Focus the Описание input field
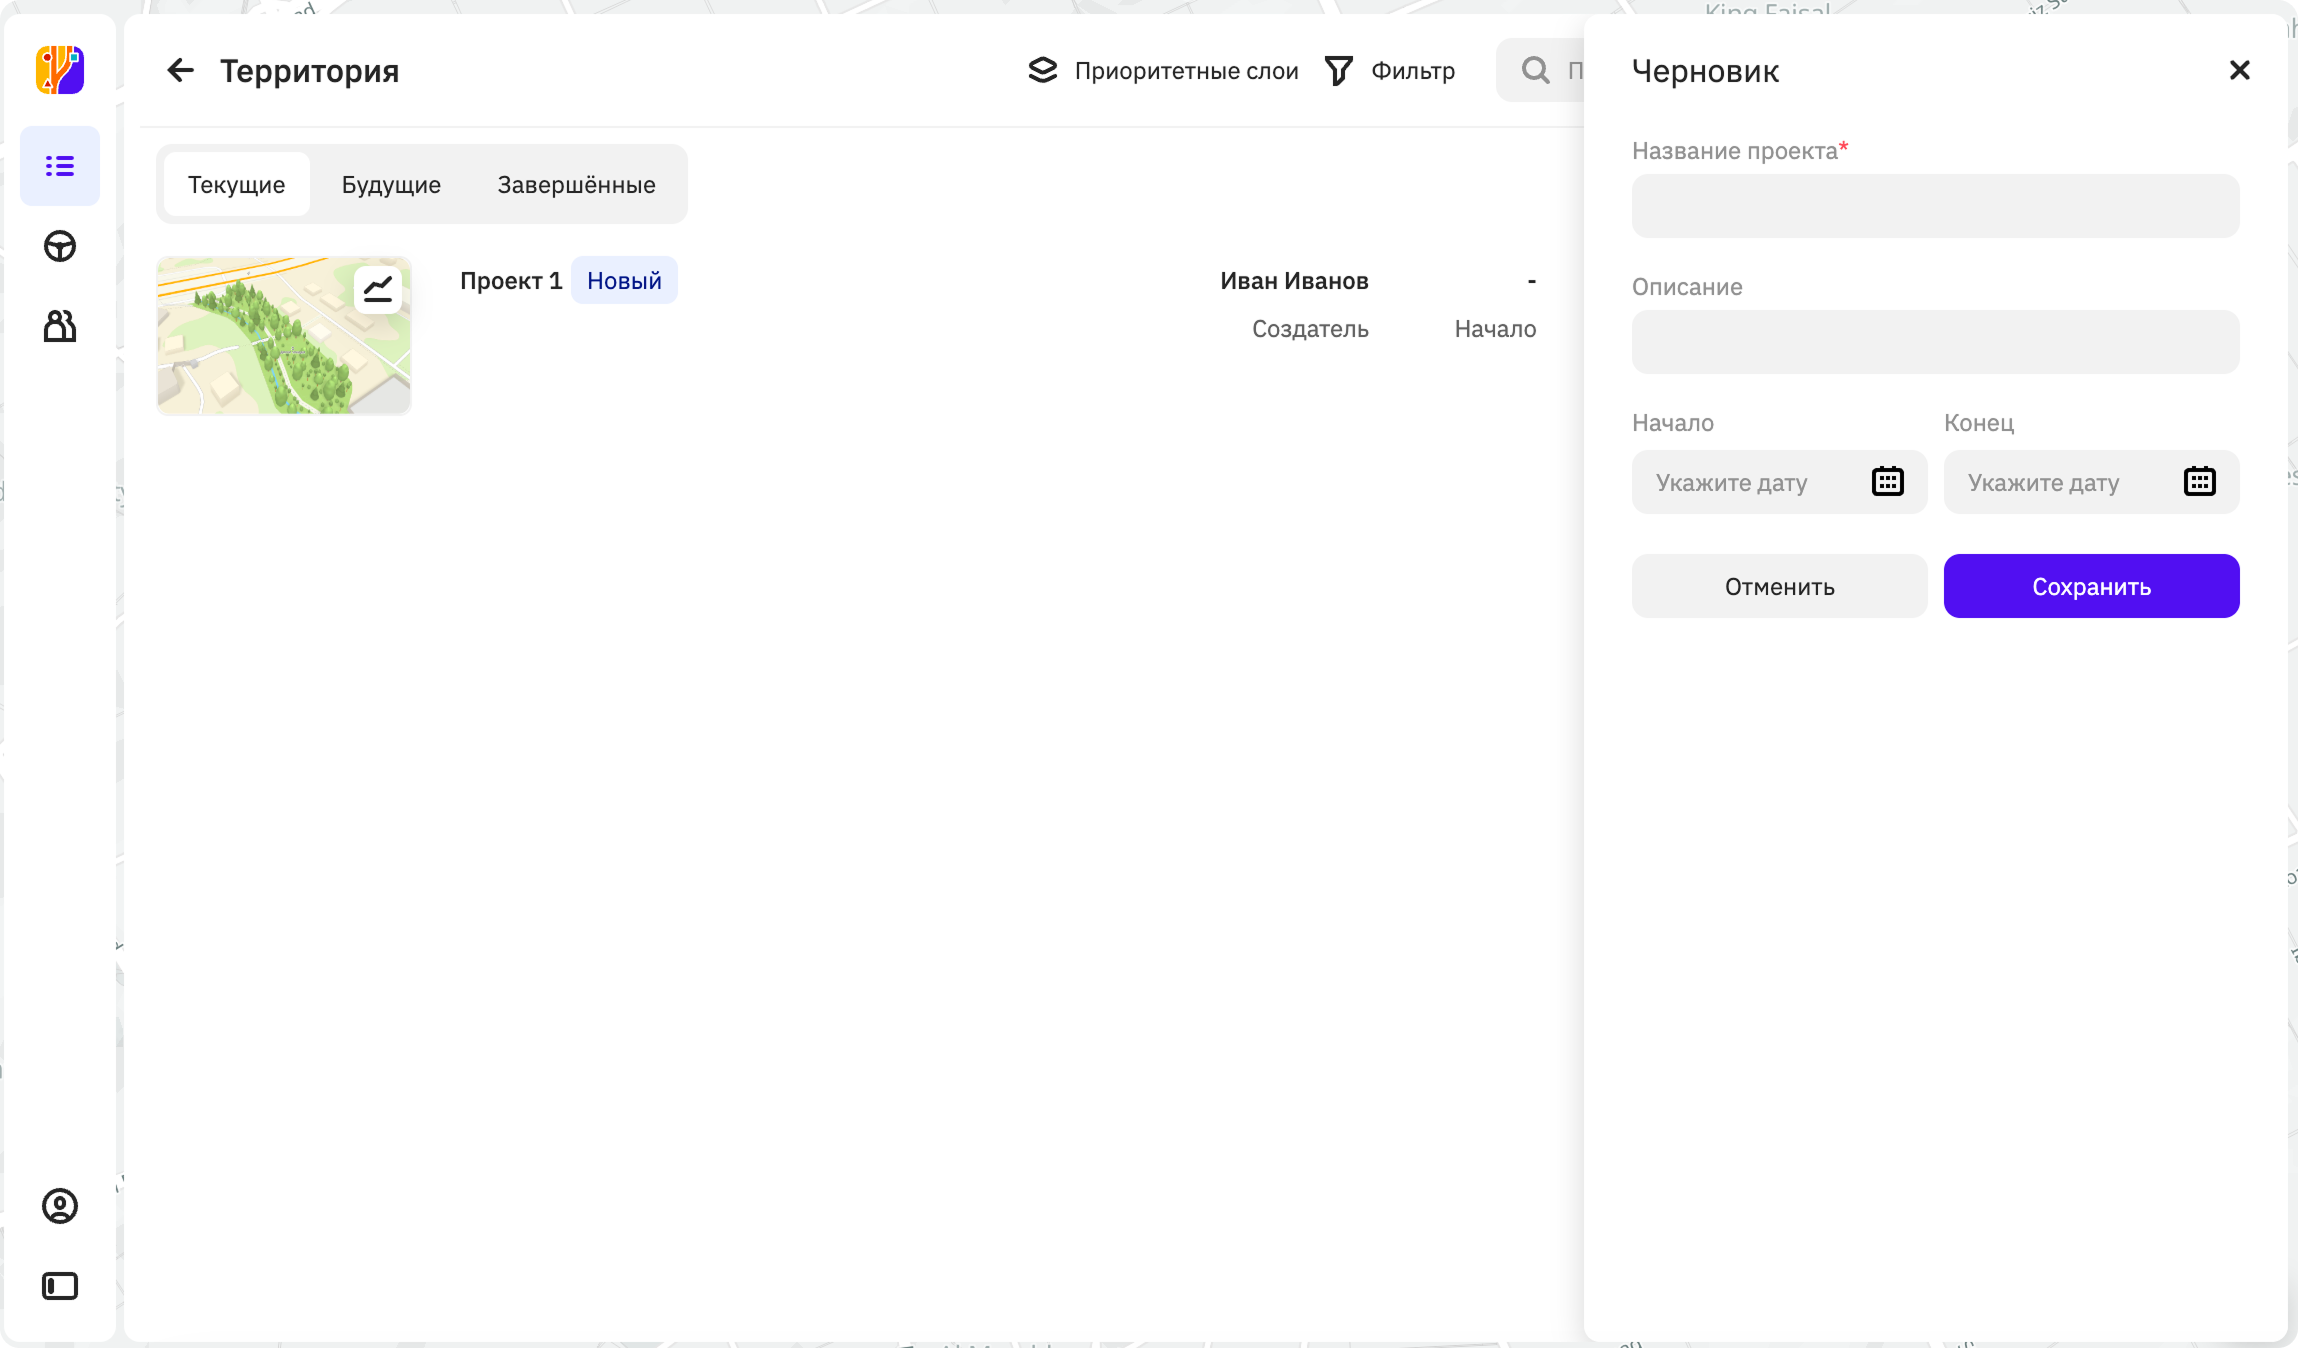 coord(1935,342)
